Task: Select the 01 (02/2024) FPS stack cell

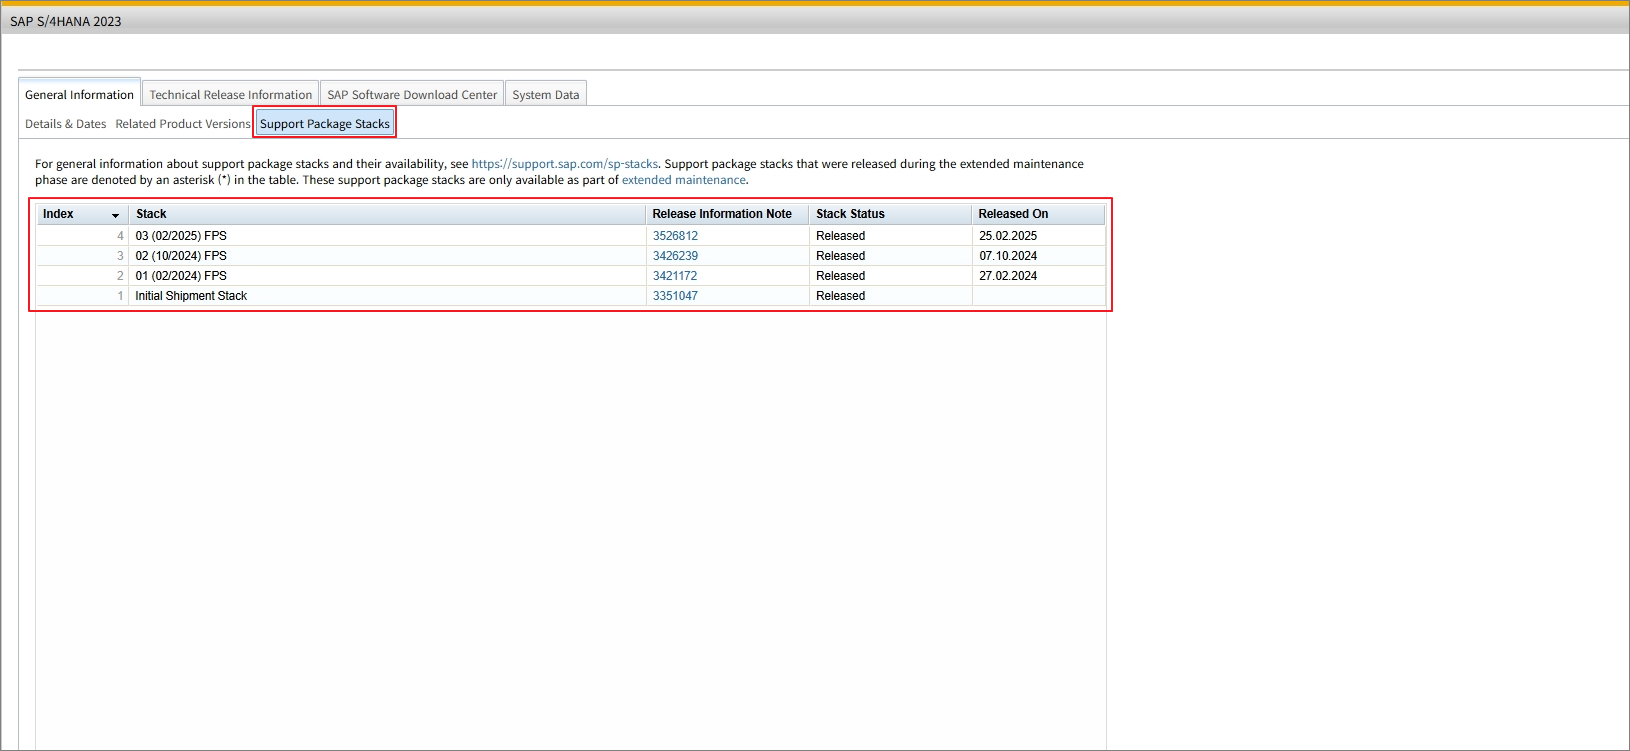Action: (387, 276)
